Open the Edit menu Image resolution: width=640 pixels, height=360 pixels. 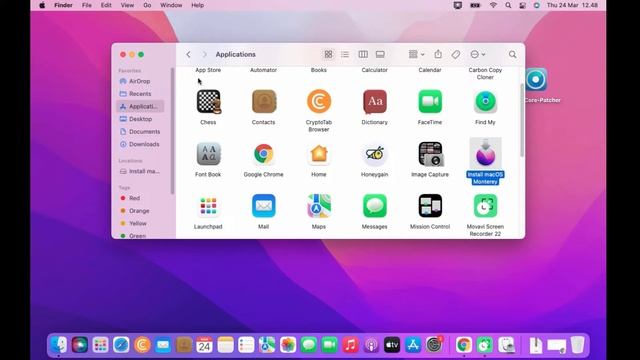coord(106,5)
